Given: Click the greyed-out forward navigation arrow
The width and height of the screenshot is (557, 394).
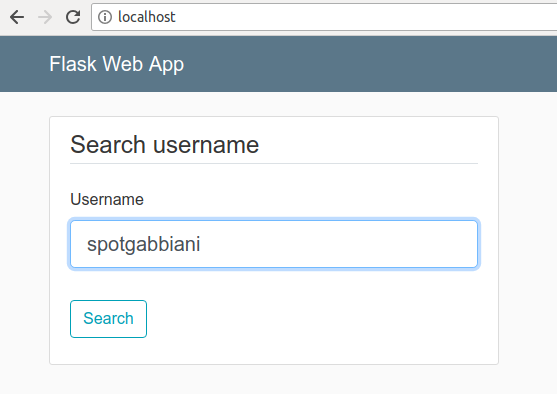Looking at the screenshot, I should [x=45, y=17].
